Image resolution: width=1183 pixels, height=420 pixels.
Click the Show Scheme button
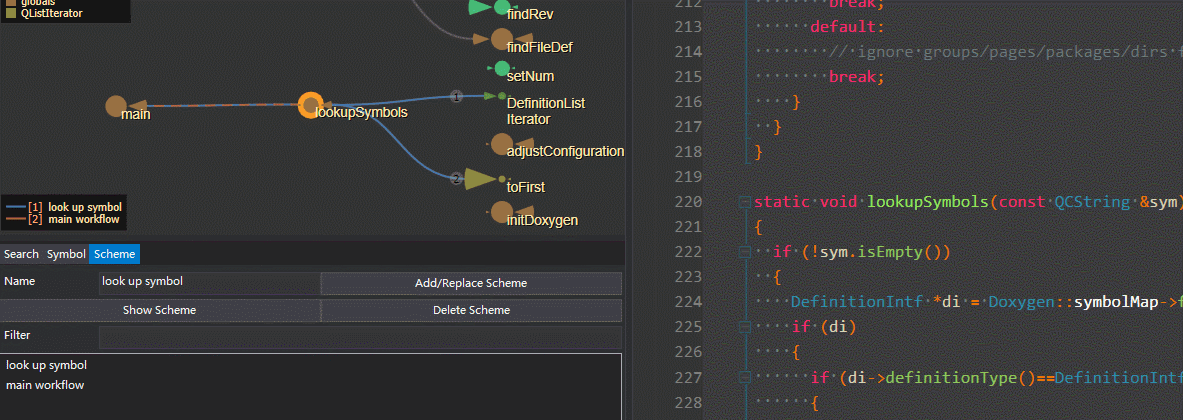159,310
